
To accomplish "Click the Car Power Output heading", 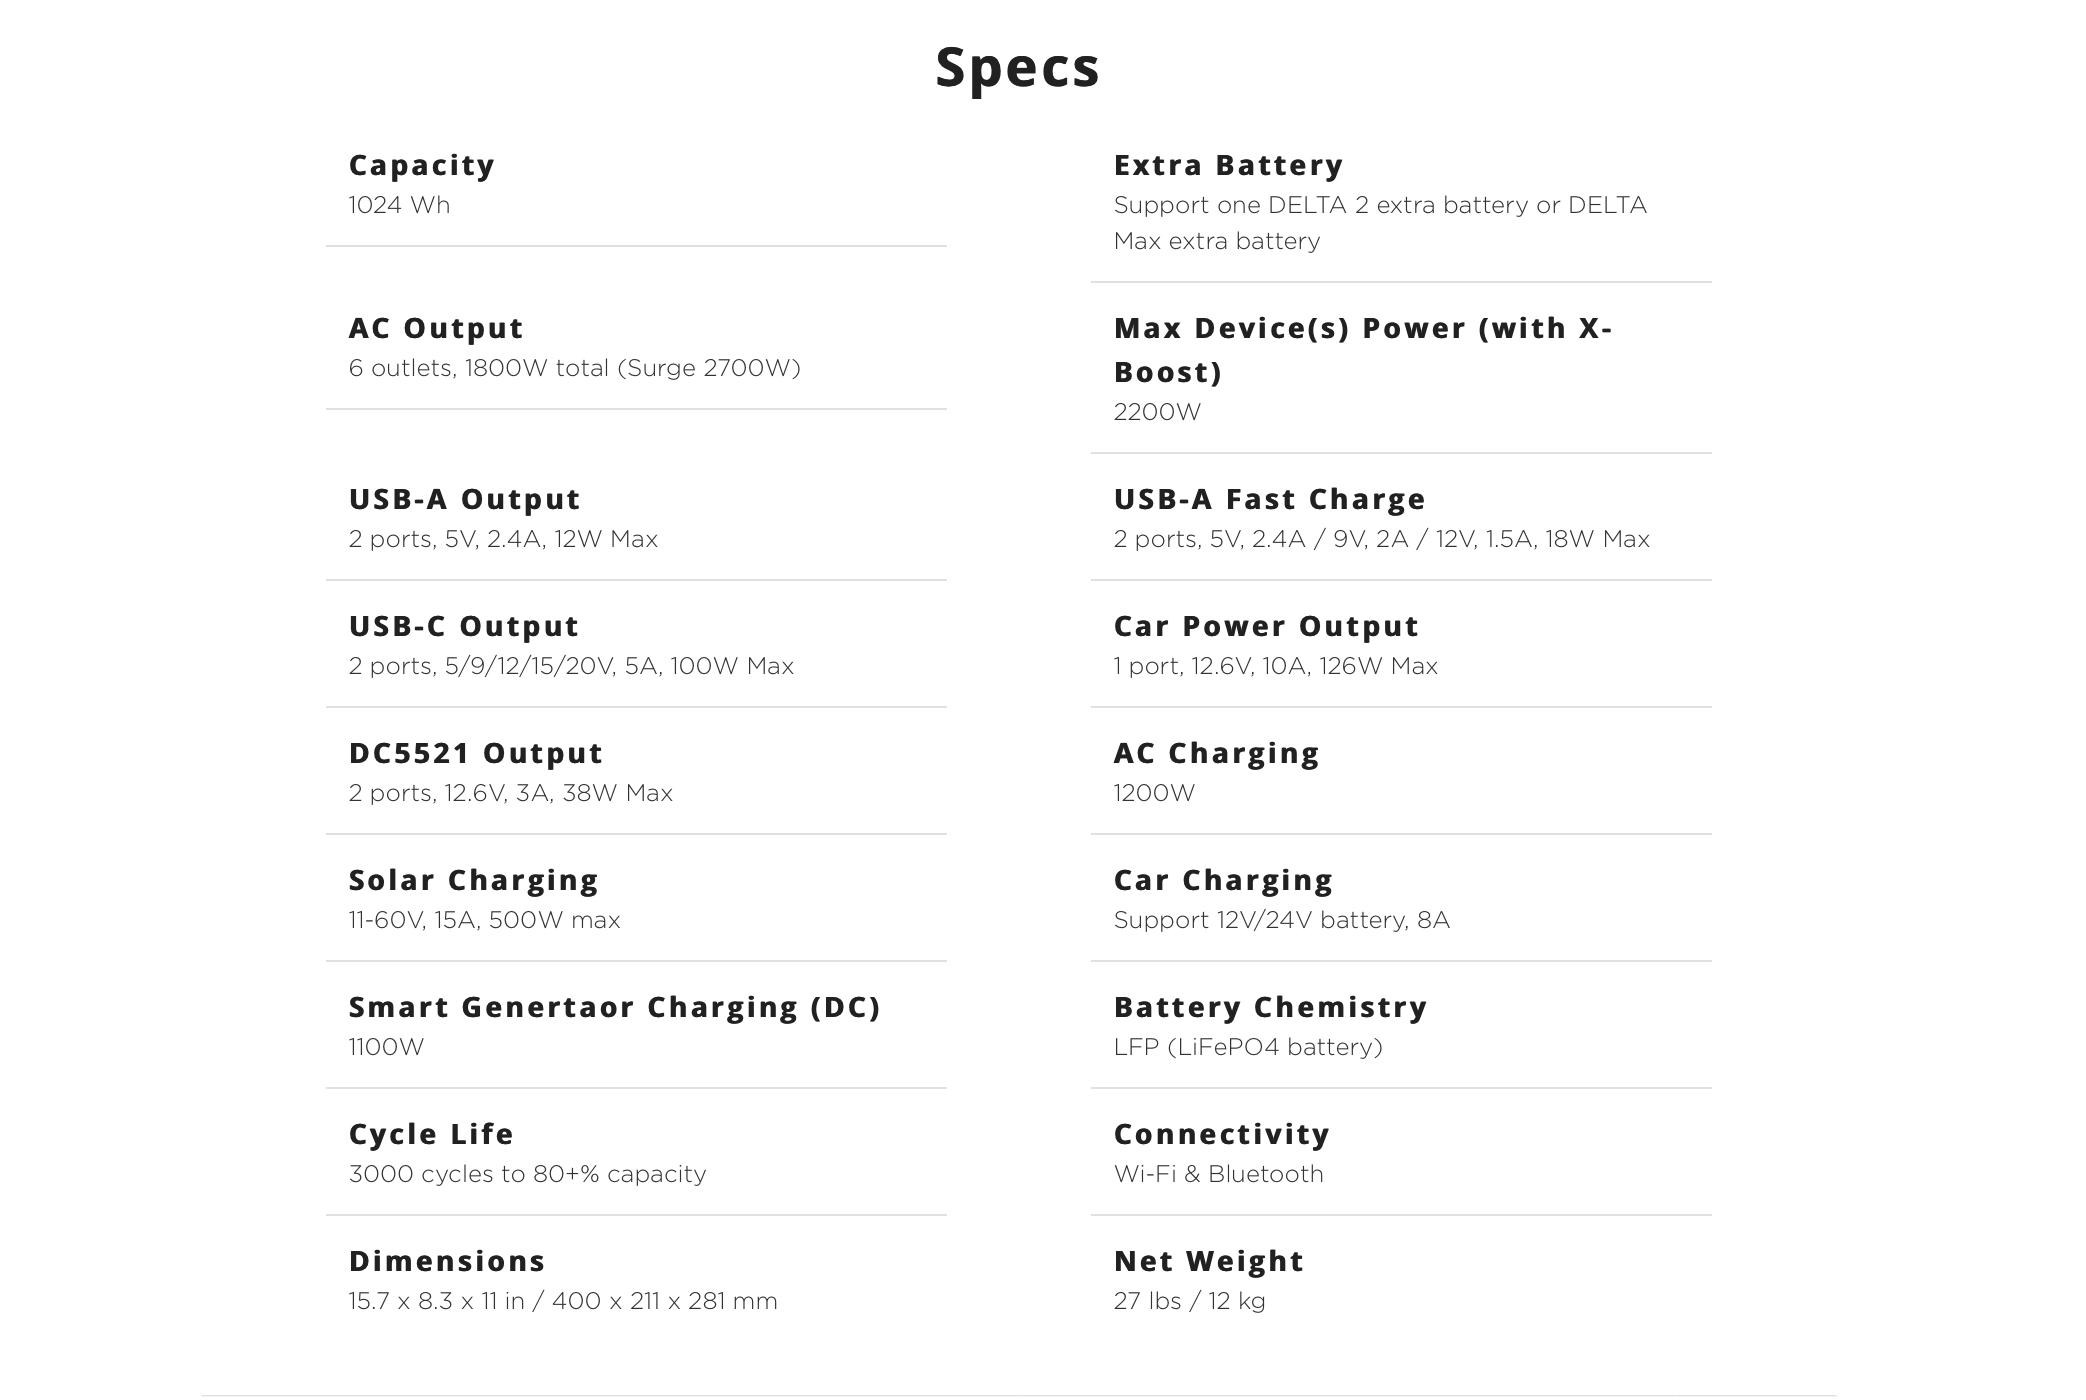I will point(1266,626).
